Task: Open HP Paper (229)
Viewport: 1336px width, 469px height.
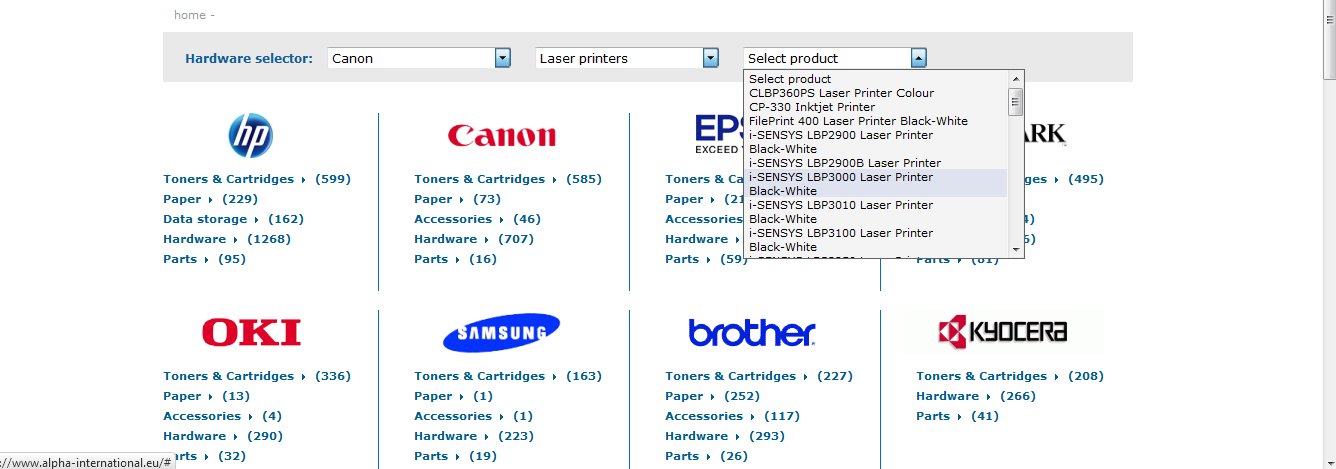Action: click(x=211, y=199)
